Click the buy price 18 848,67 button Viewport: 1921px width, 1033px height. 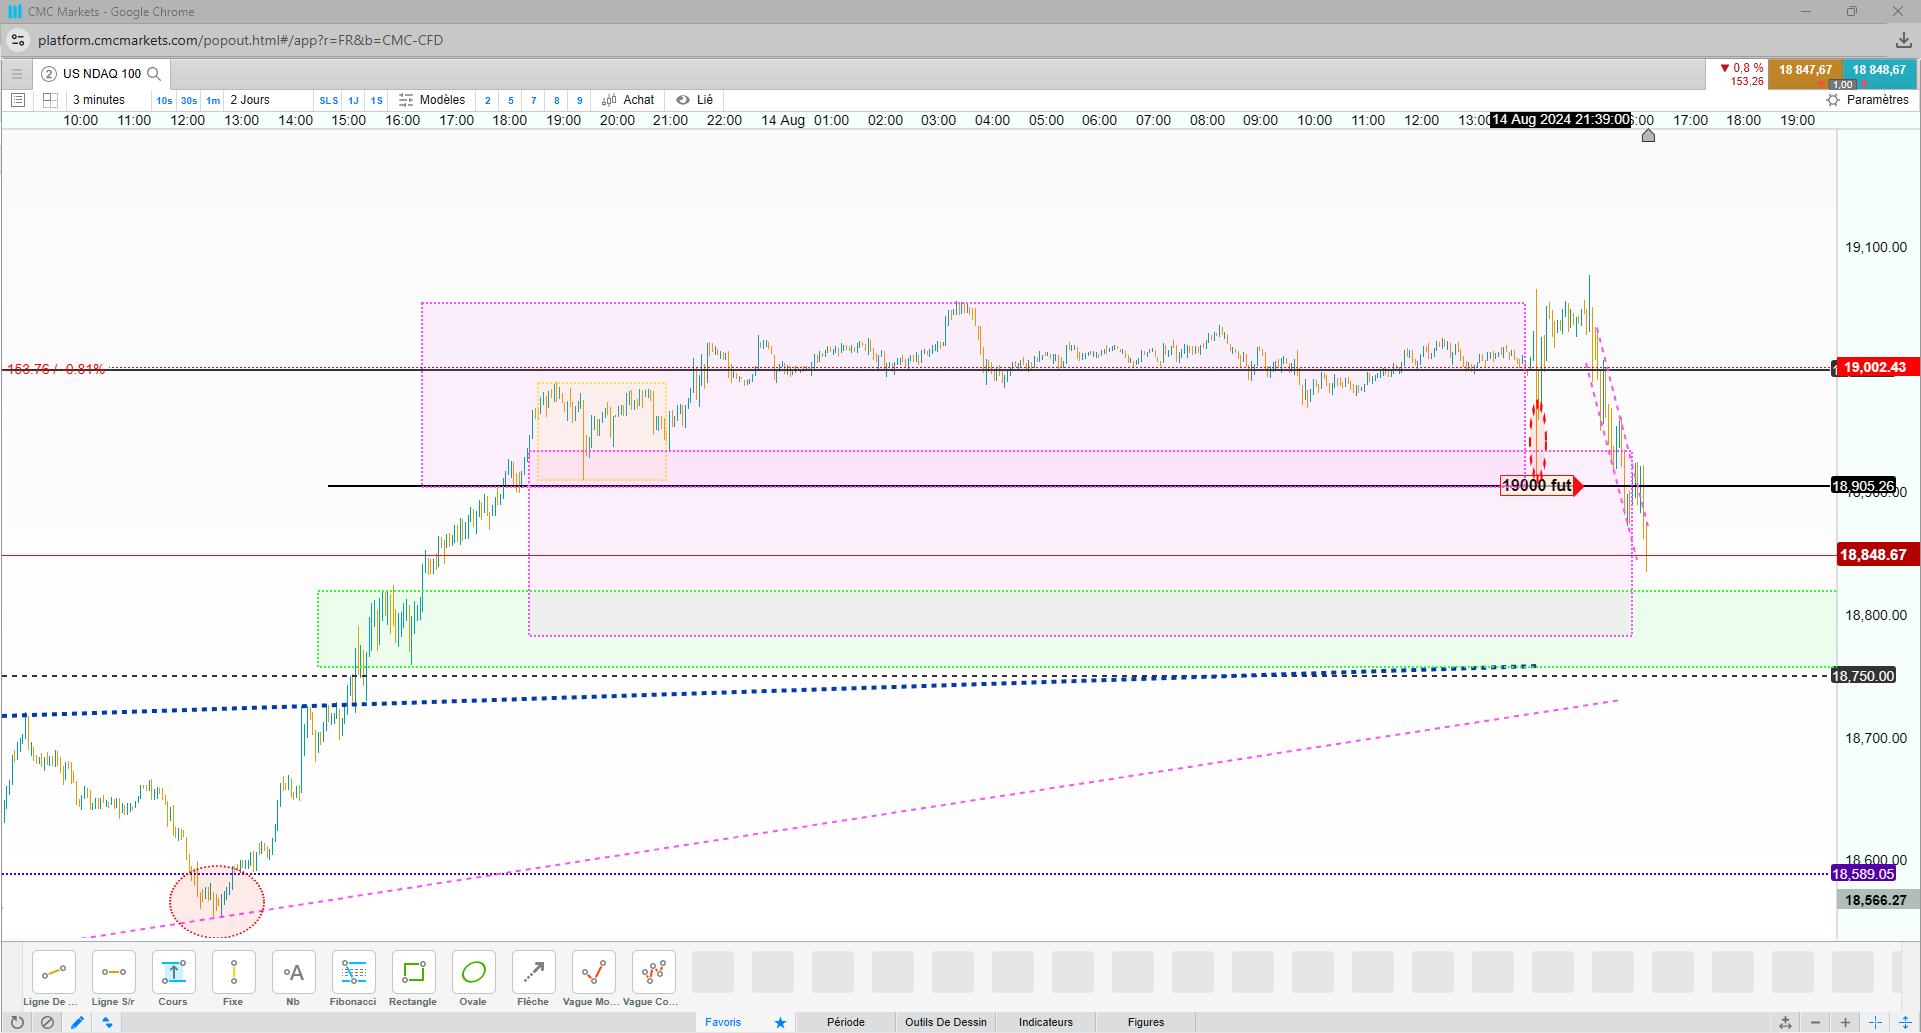[1879, 73]
